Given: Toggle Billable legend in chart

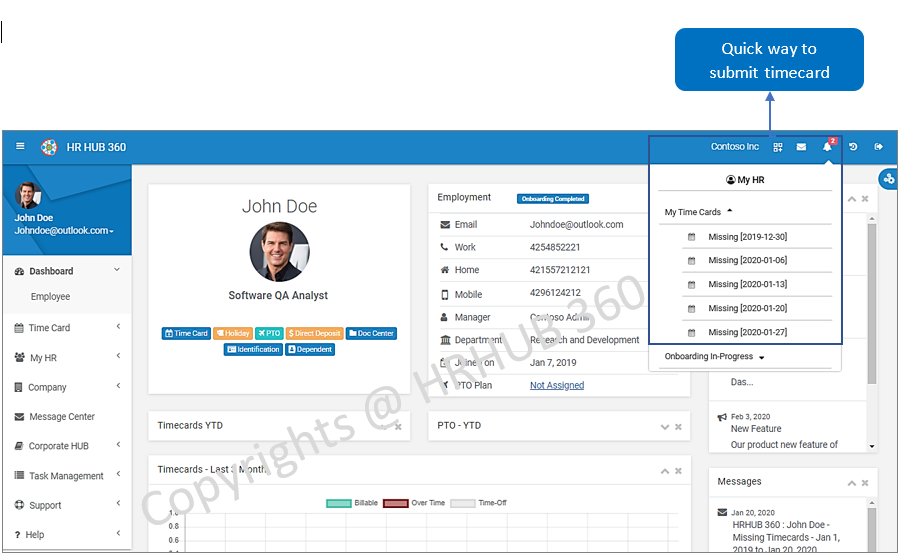Looking at the screenshot, I should tap(352, 503).
